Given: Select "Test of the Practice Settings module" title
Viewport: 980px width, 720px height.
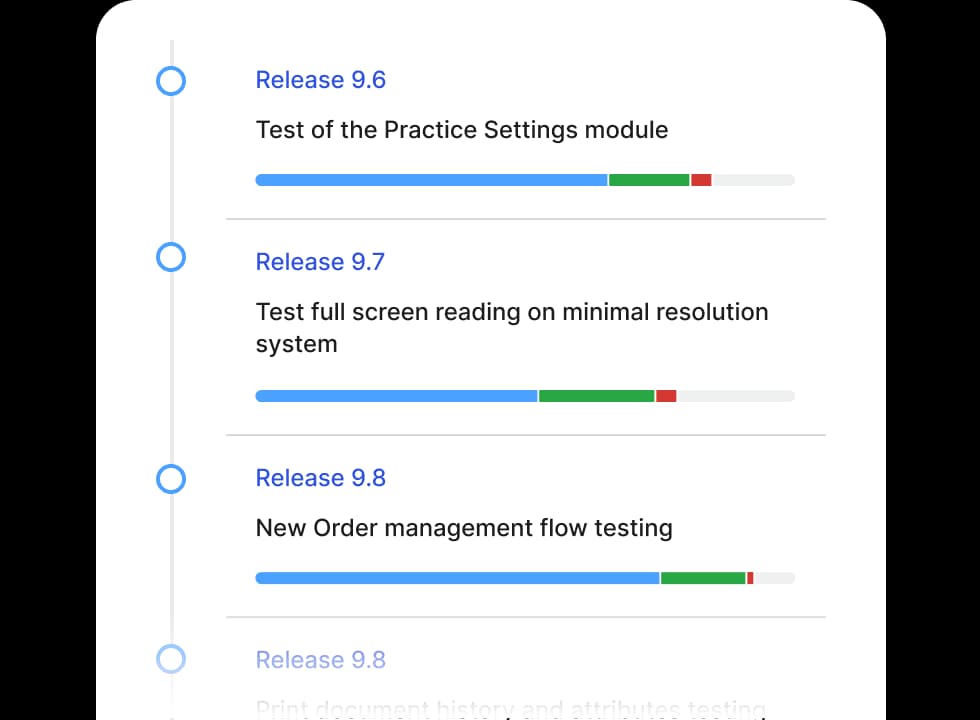Looking at the screenshot, I should click(x=461, y=130).
